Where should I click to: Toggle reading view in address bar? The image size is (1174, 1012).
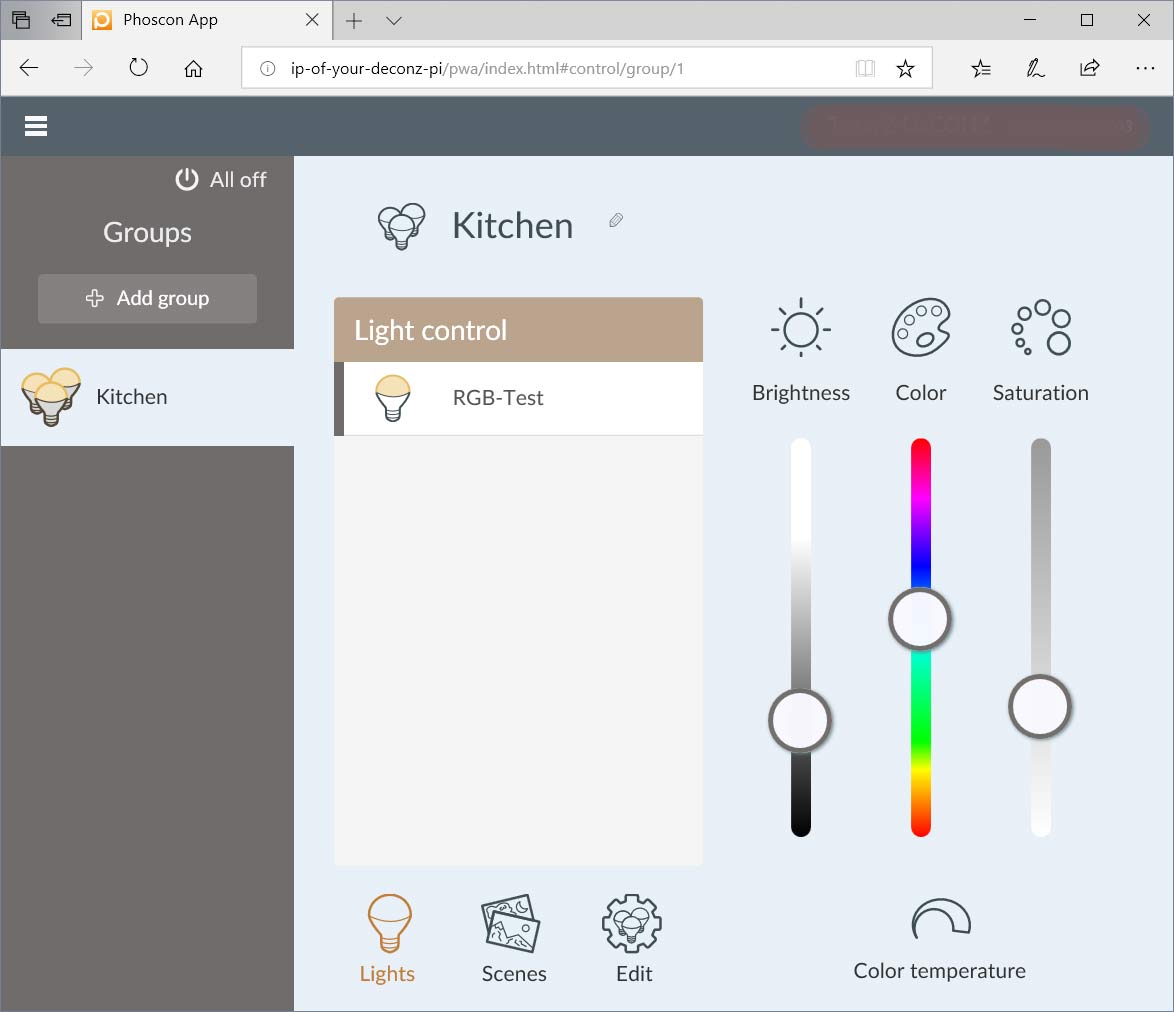pyautogui.click(x=865, y=69)
